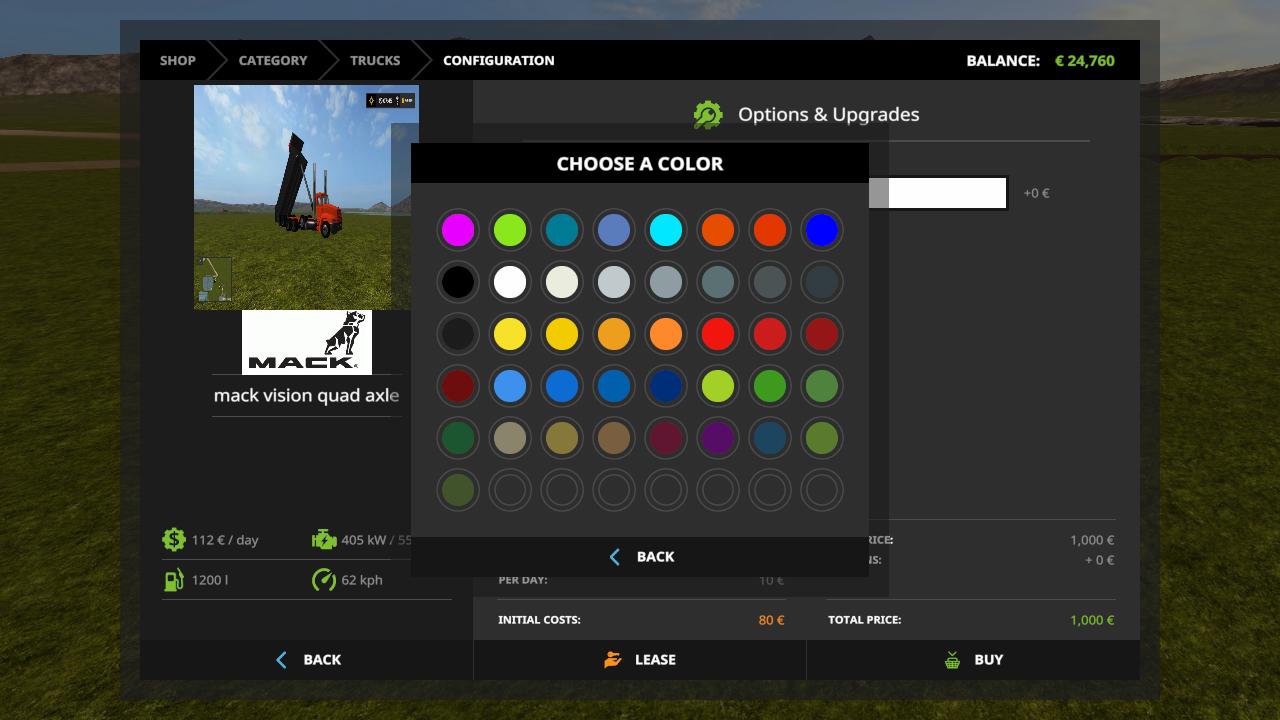Choose the pure black color swatch
Viewport: 1280px width, 720px height.
point(458,282)
